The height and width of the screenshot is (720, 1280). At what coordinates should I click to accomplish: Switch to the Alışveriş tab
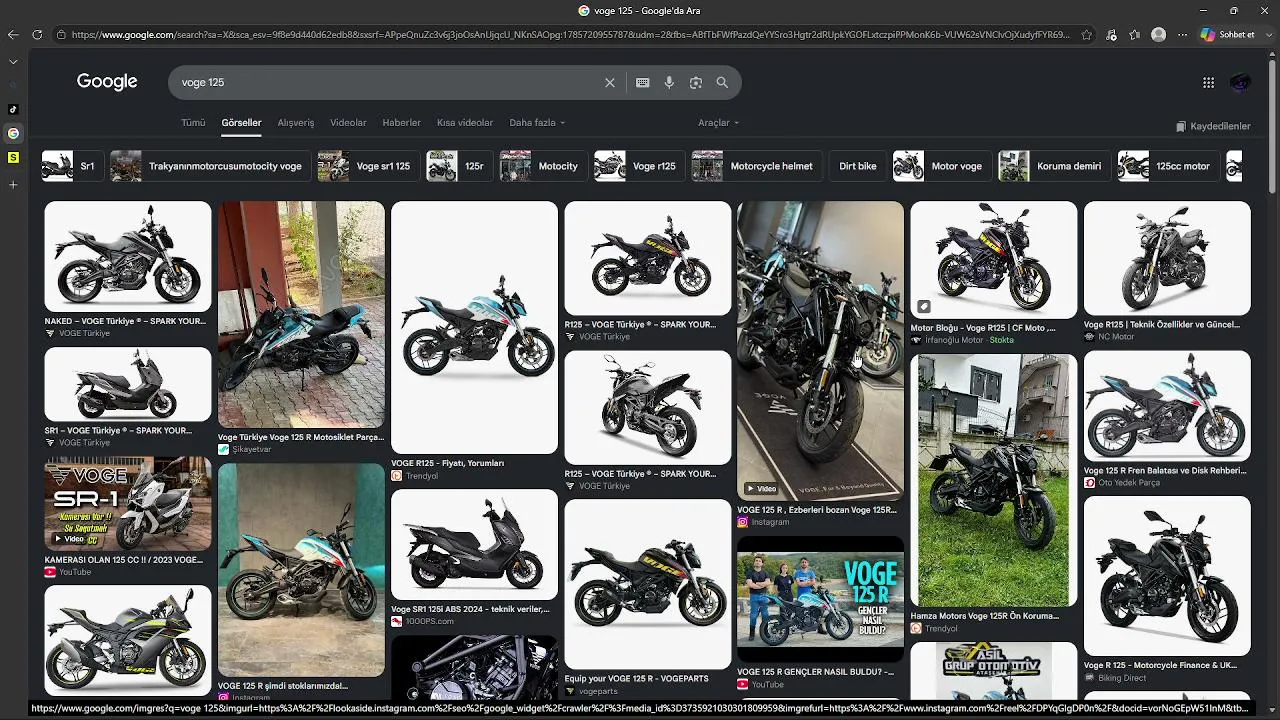[x=296, y=123]
